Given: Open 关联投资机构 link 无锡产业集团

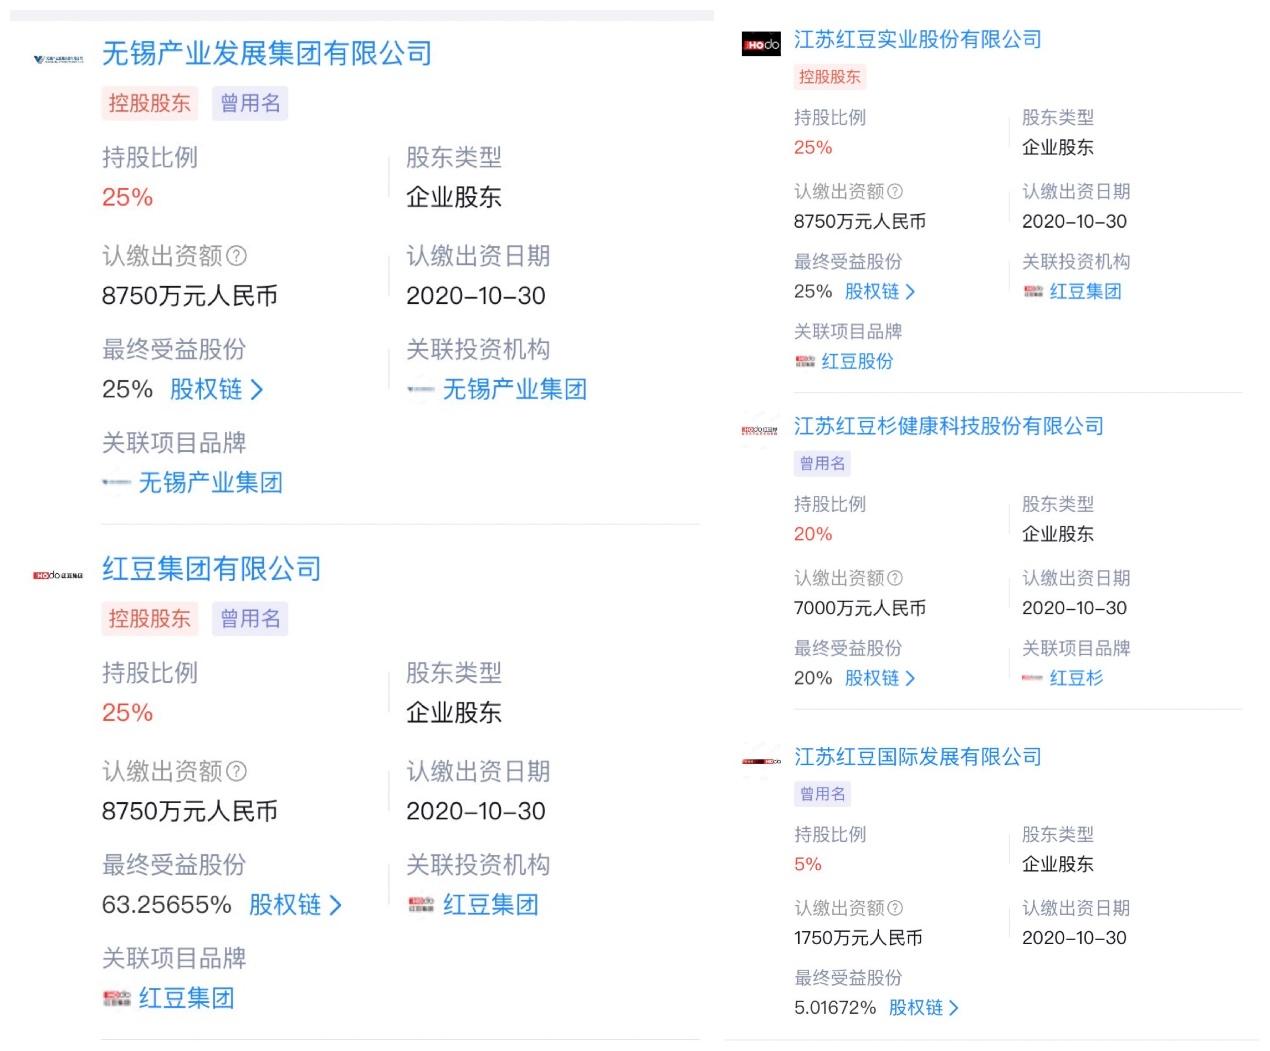Looking at the screenshot, I should click(515, 389).
